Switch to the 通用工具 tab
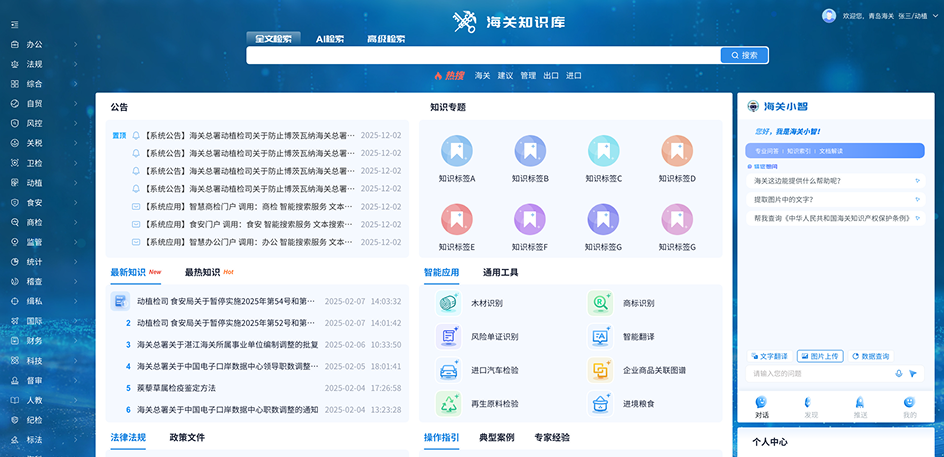The width and height of the screenshot is (944, 457). tap(500, 272)
